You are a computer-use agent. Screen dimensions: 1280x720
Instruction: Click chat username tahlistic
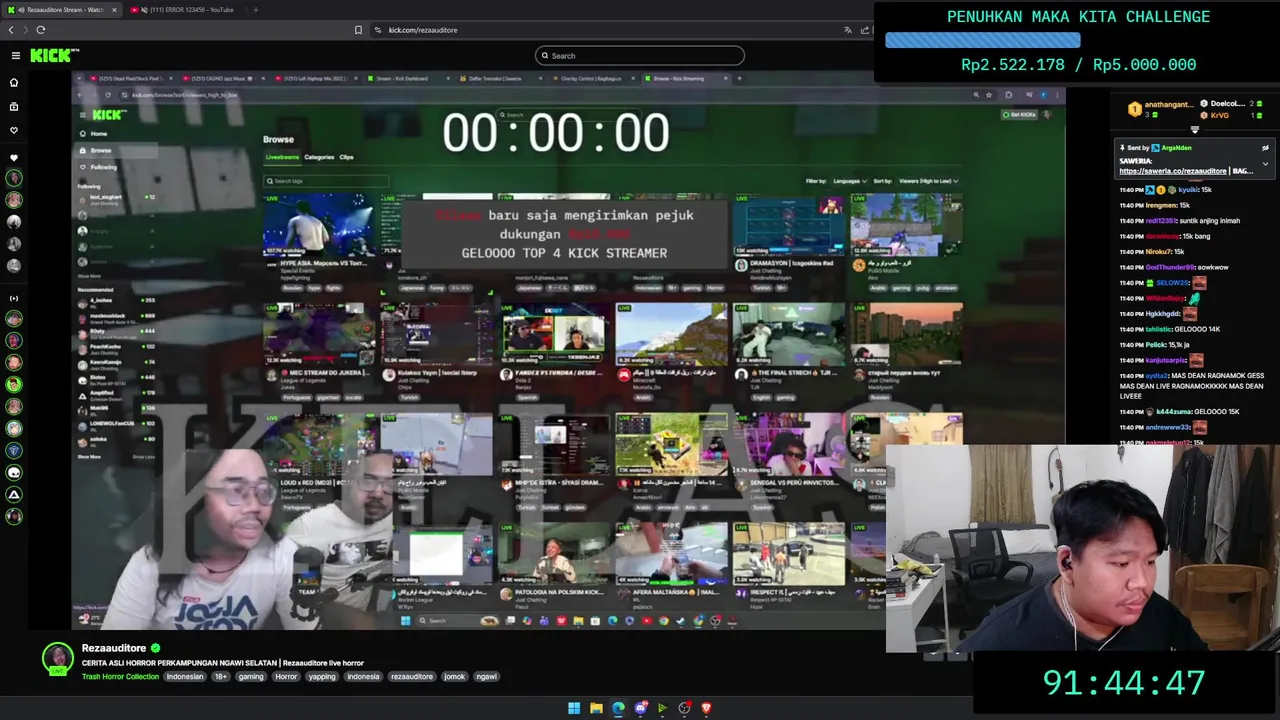[x=1158, y=329]
